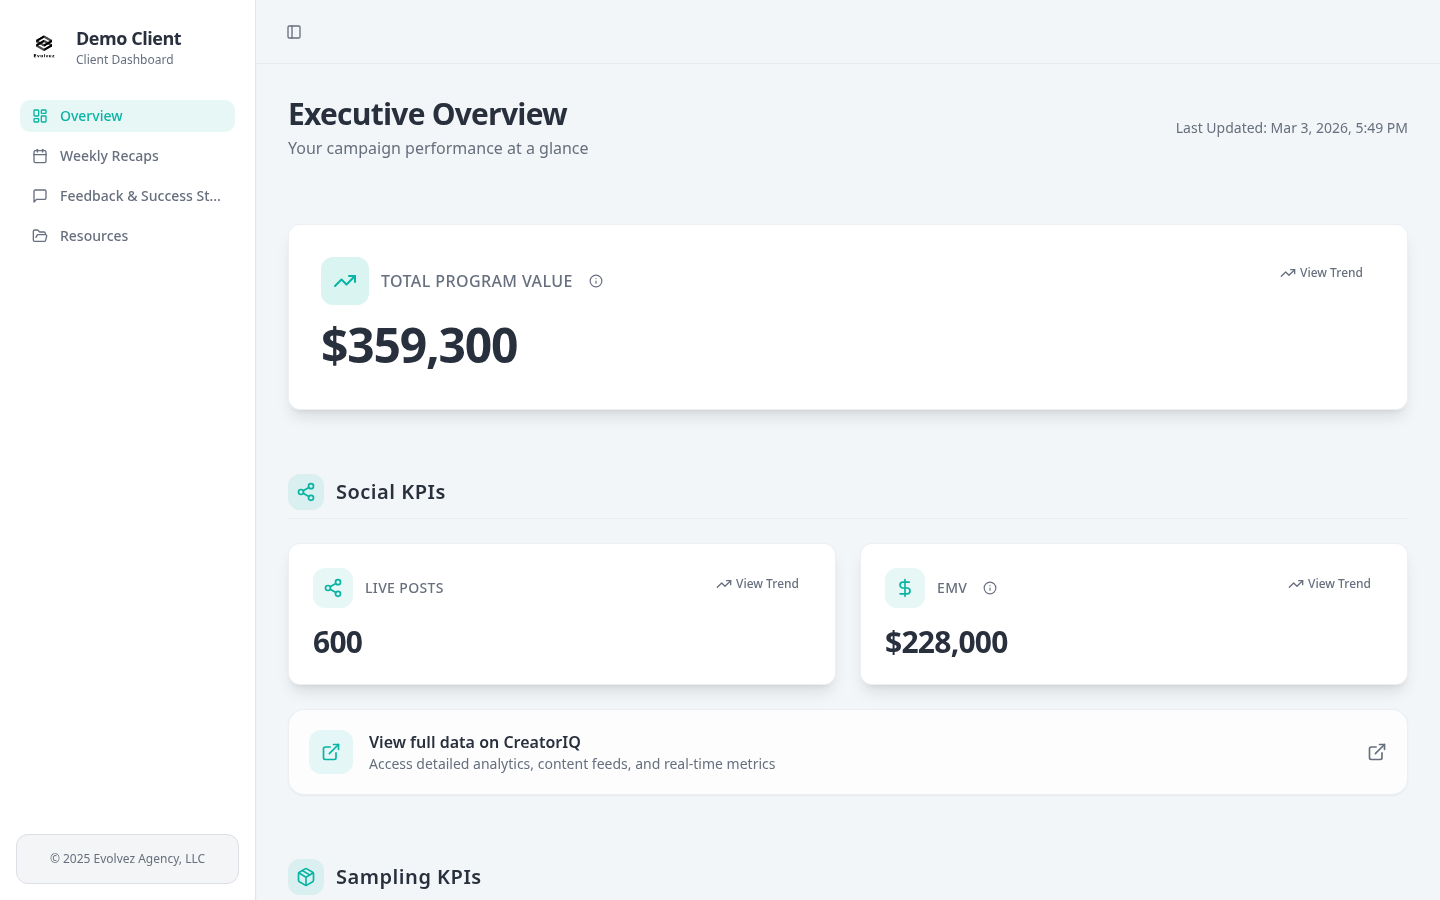The height and width of the screenshot is (900, 1440).
Task: Click the dollar icon on the EMV card
Action: [905, 588]
